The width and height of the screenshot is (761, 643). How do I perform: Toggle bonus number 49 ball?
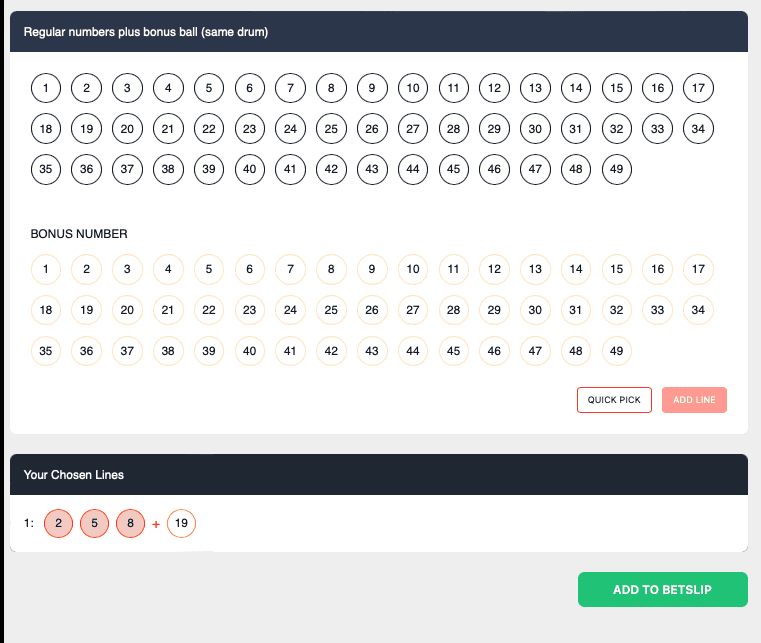click(x=617, y=351)
